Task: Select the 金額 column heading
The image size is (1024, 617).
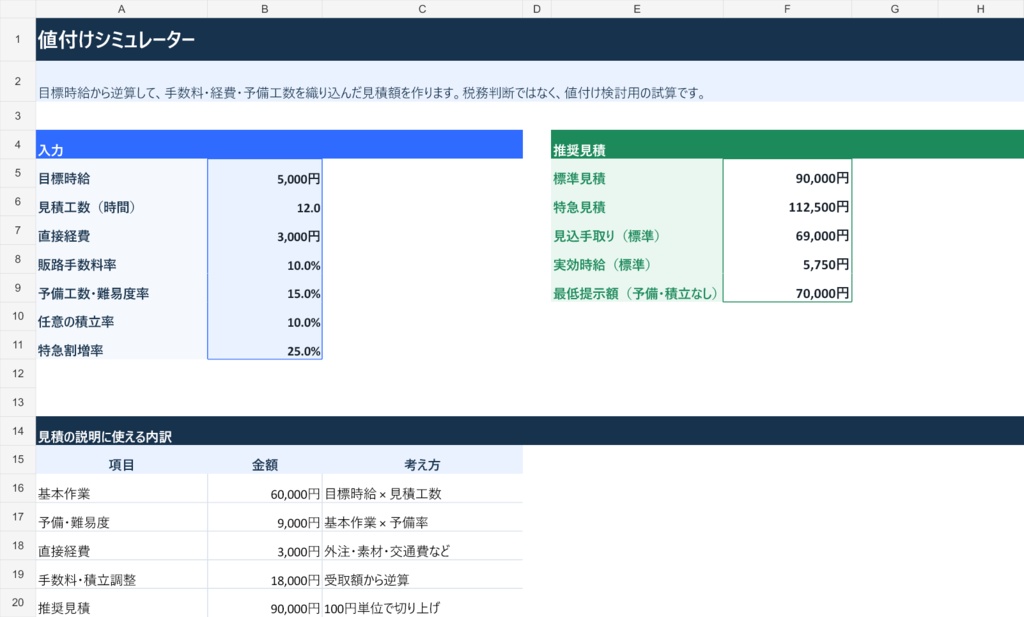Action: click(x=264, y=460)
